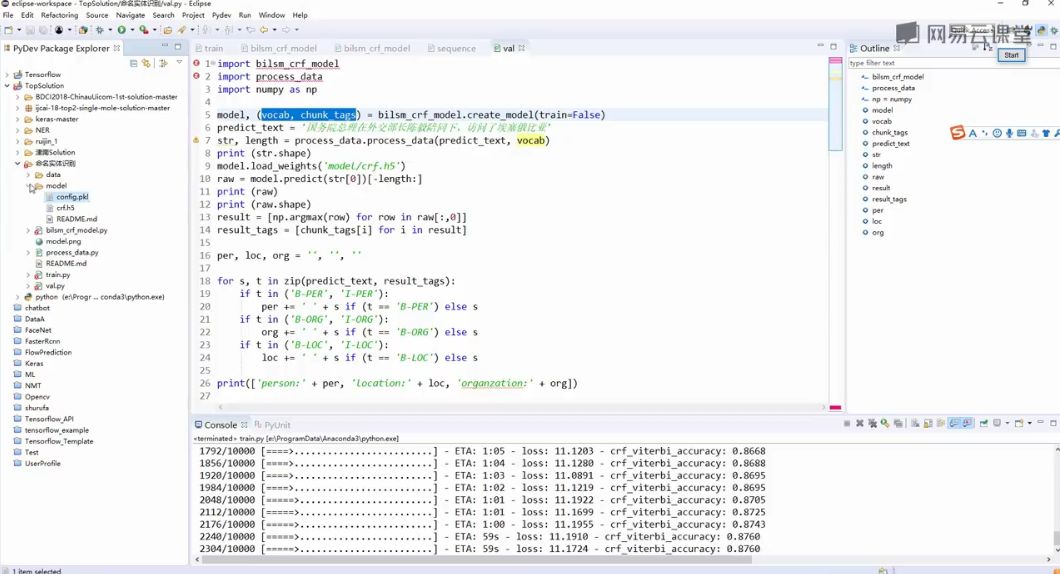Click the green Run button in toolbar
The width and height of the screenshot is (1060, 574).
(122, 30)
